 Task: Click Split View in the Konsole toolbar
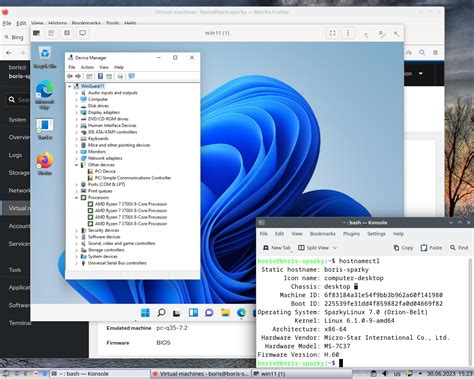[x=313, y=248]
